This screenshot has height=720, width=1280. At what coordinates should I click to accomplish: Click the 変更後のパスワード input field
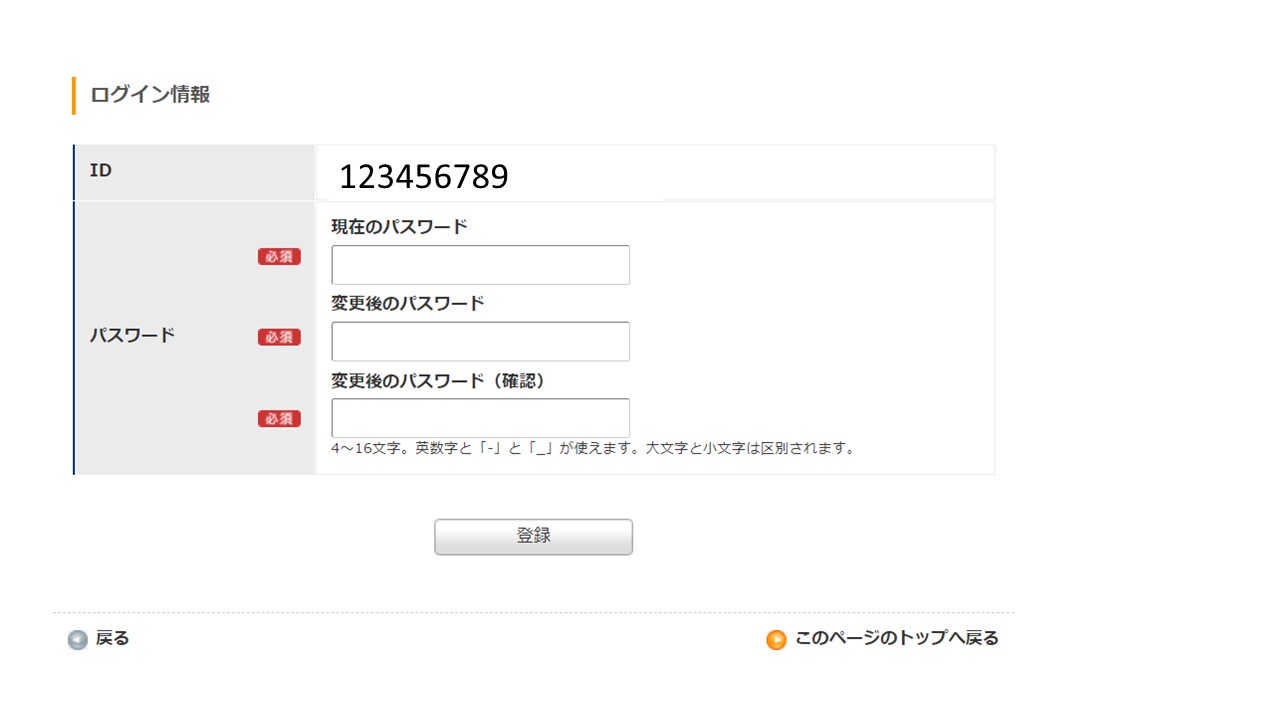[480, 341]
